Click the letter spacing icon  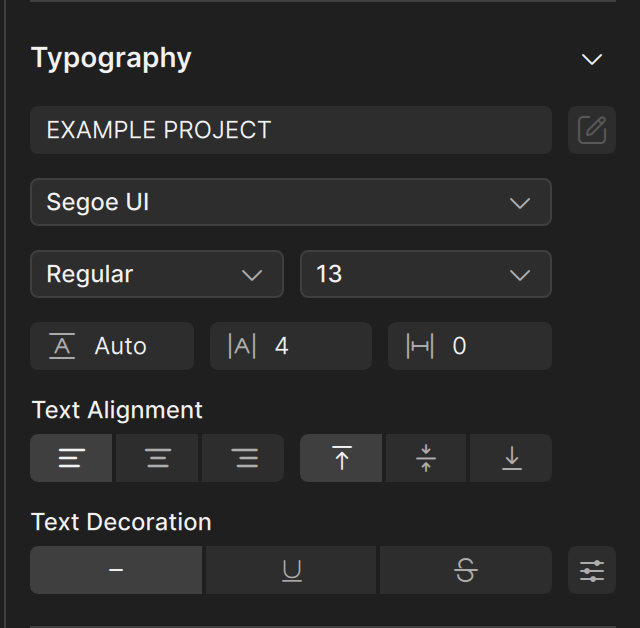[242, 346]
